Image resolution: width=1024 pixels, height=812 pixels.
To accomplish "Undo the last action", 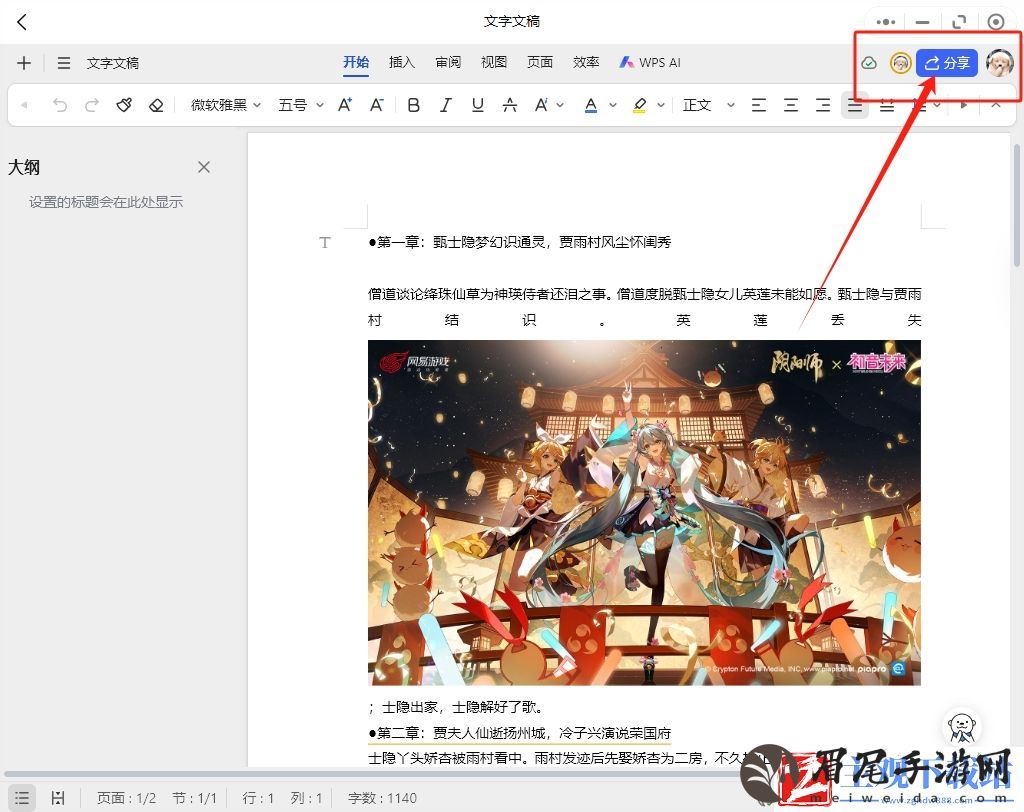I will coord(60,105).
